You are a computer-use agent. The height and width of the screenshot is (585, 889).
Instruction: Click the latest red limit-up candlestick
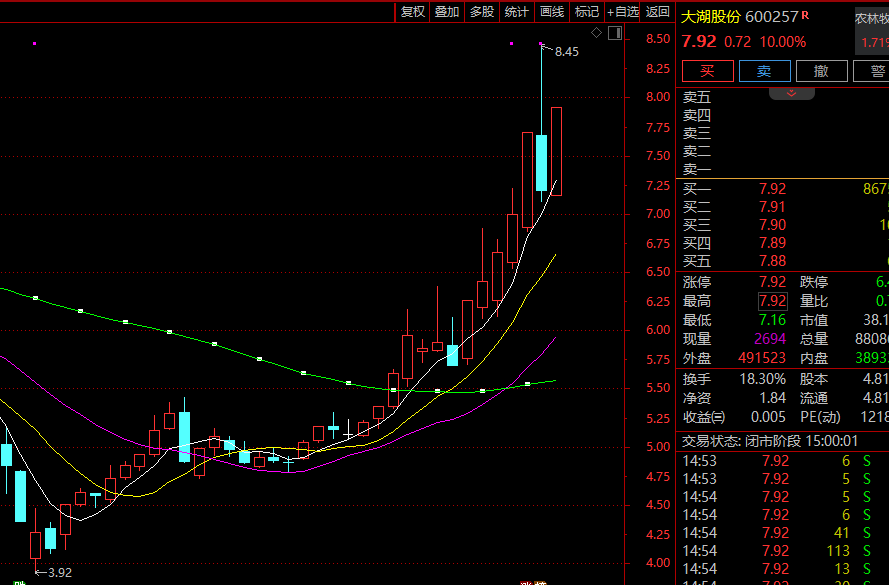click(x=556, y=151)
